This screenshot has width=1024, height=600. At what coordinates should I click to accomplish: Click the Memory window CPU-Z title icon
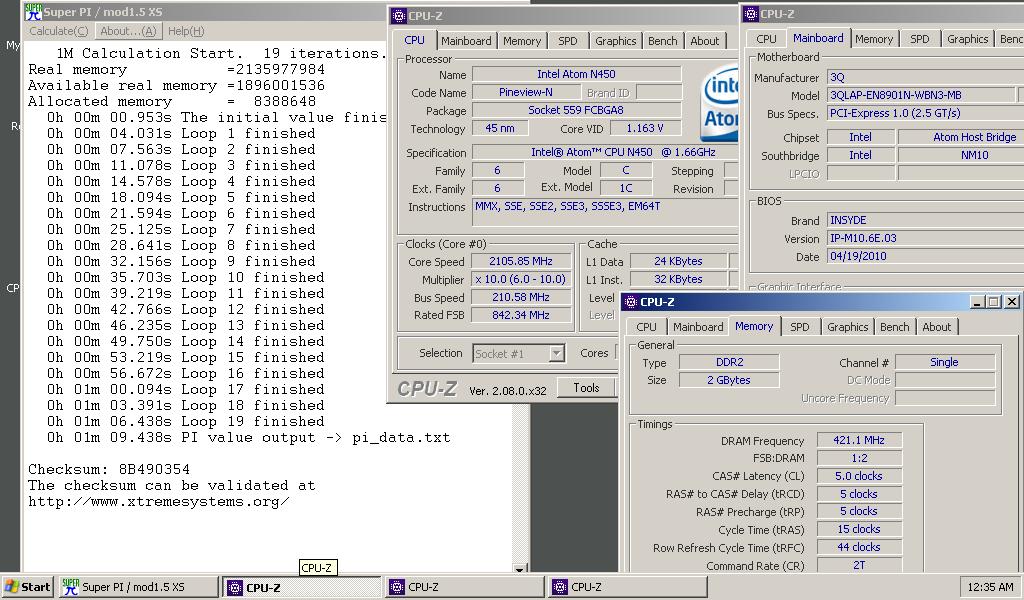(x=631, y=302)
